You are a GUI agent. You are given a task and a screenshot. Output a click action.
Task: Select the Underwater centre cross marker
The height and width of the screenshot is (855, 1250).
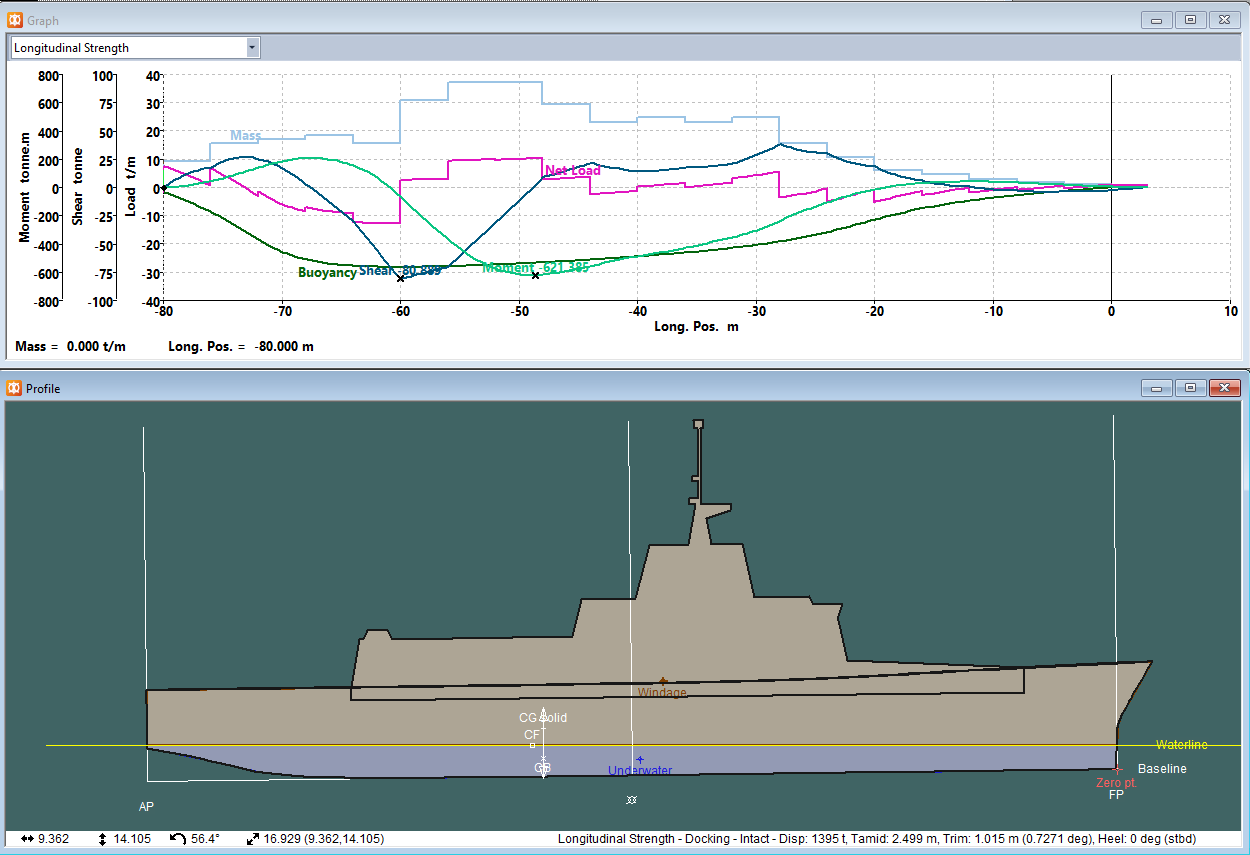point(640,760)
